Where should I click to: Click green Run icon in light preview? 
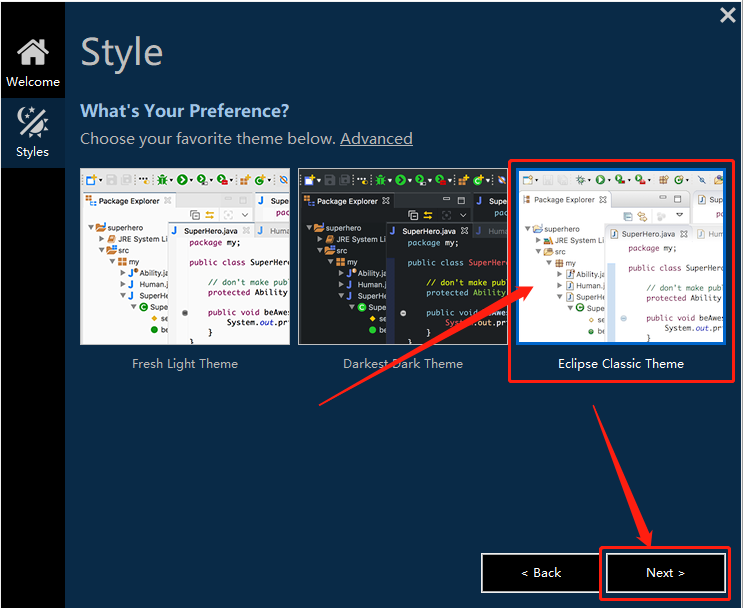[x=182, y=180]
